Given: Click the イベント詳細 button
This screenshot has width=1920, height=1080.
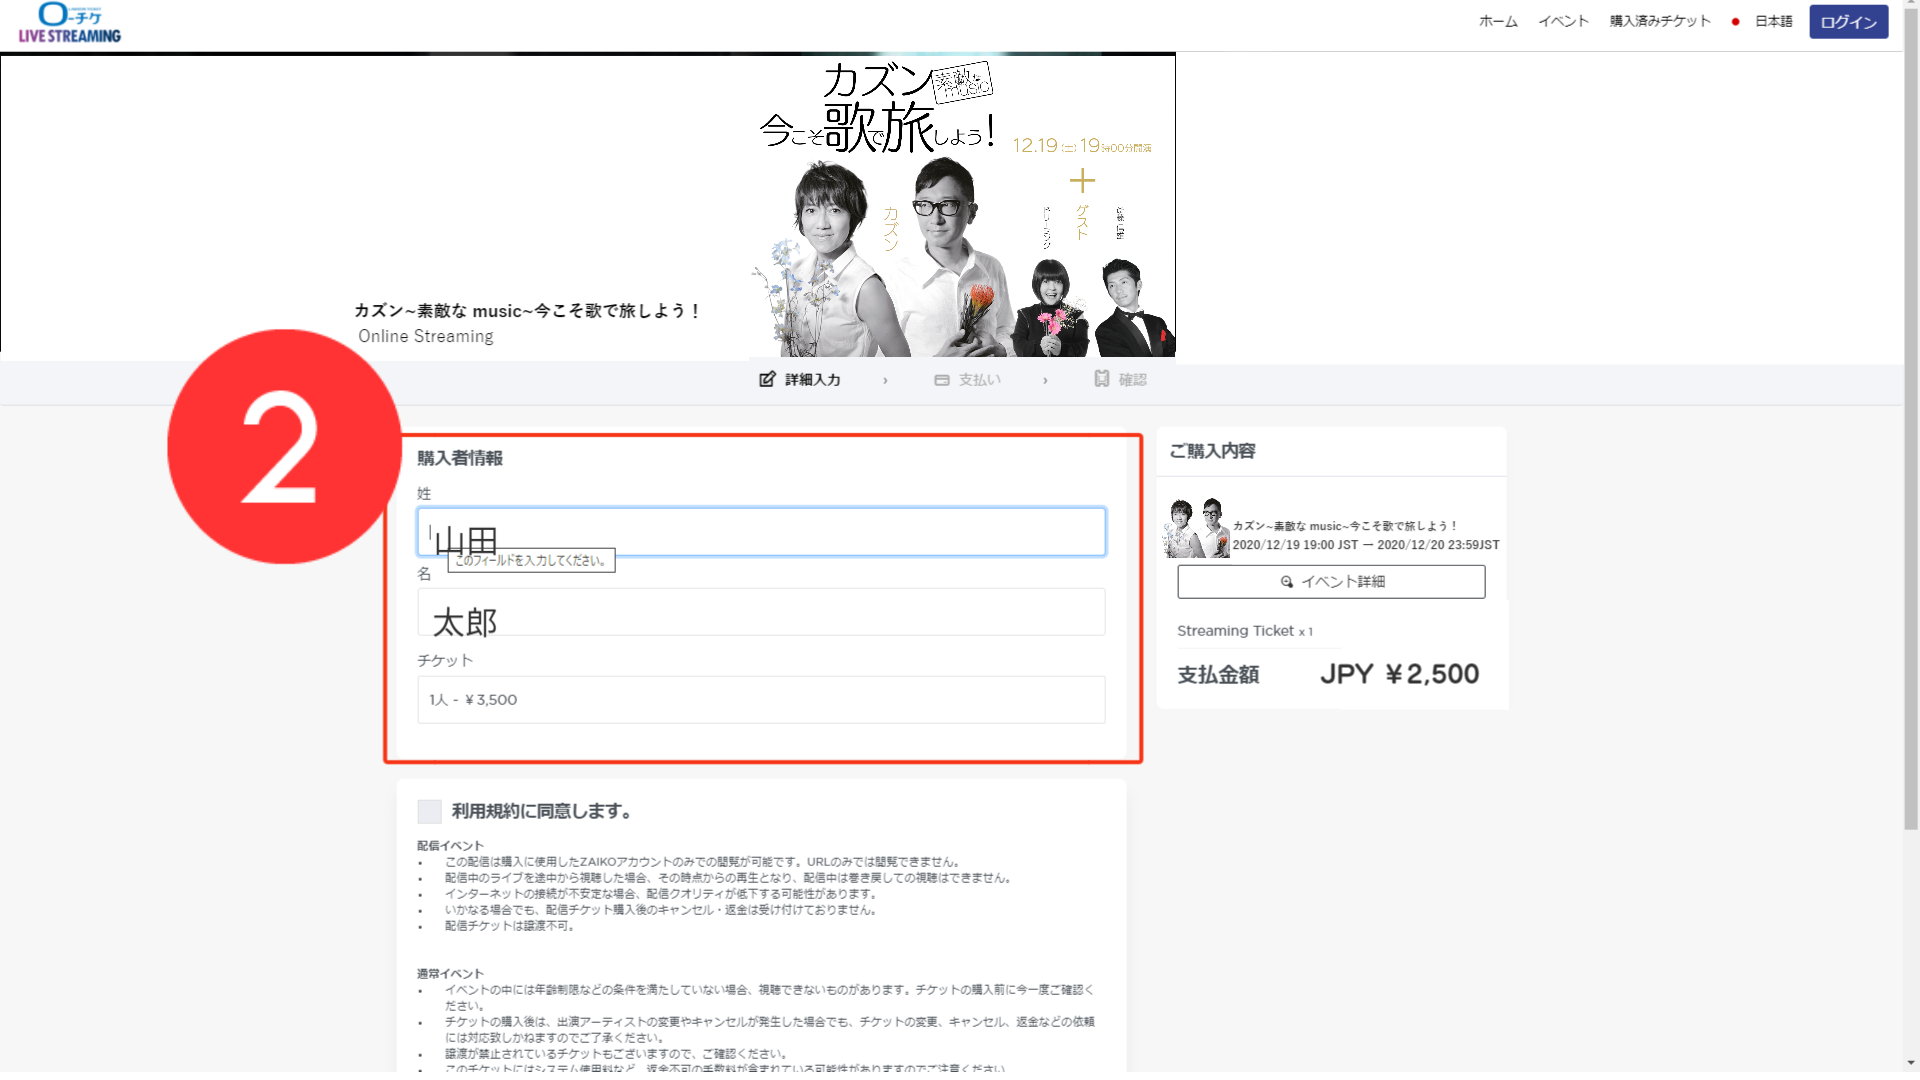Looking at the screenshot, I should pos(1331,582).
